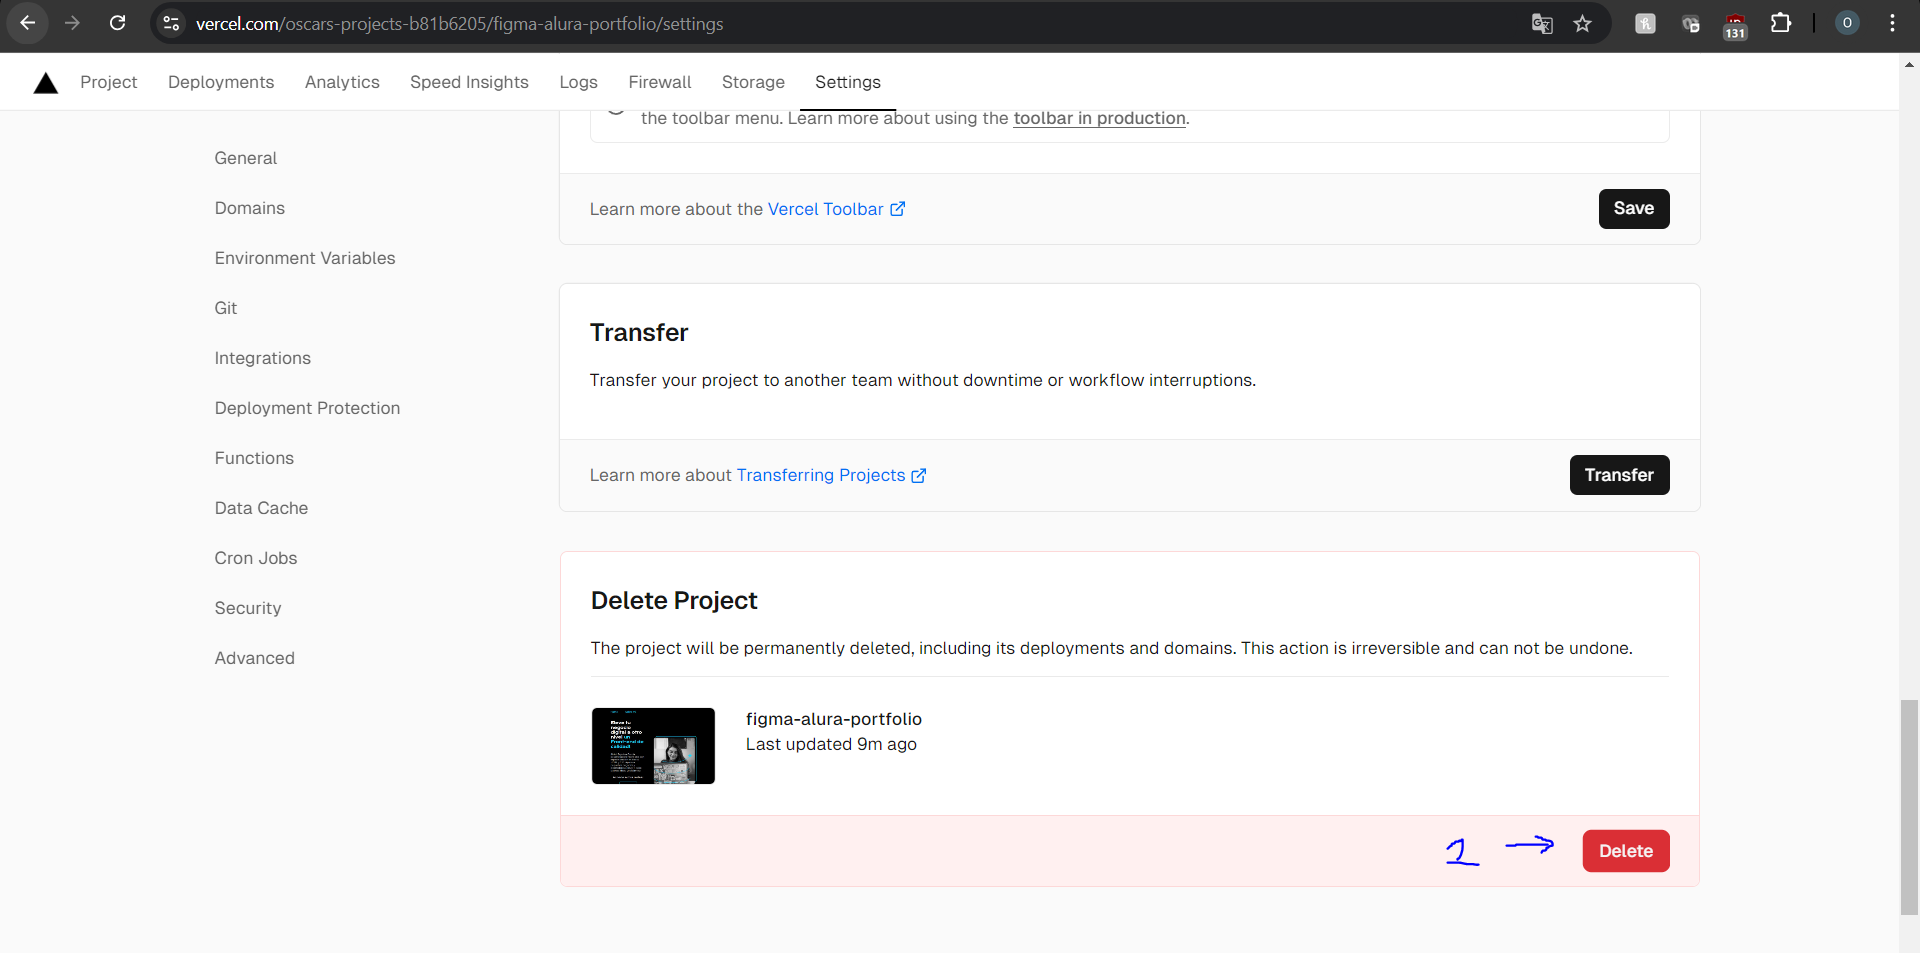1920x953 pixels.
Task: Click the Last updated 9m ago text
Action: point(831,744)
